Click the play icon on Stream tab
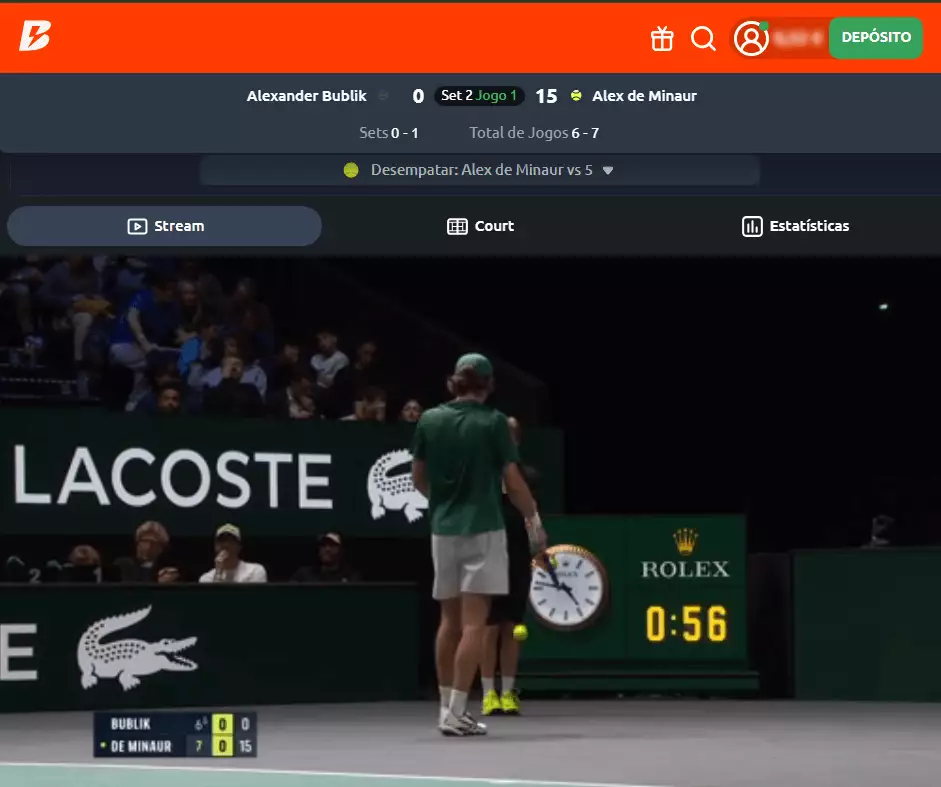Viewport: 941px width, 787px height. coord(137,226)
